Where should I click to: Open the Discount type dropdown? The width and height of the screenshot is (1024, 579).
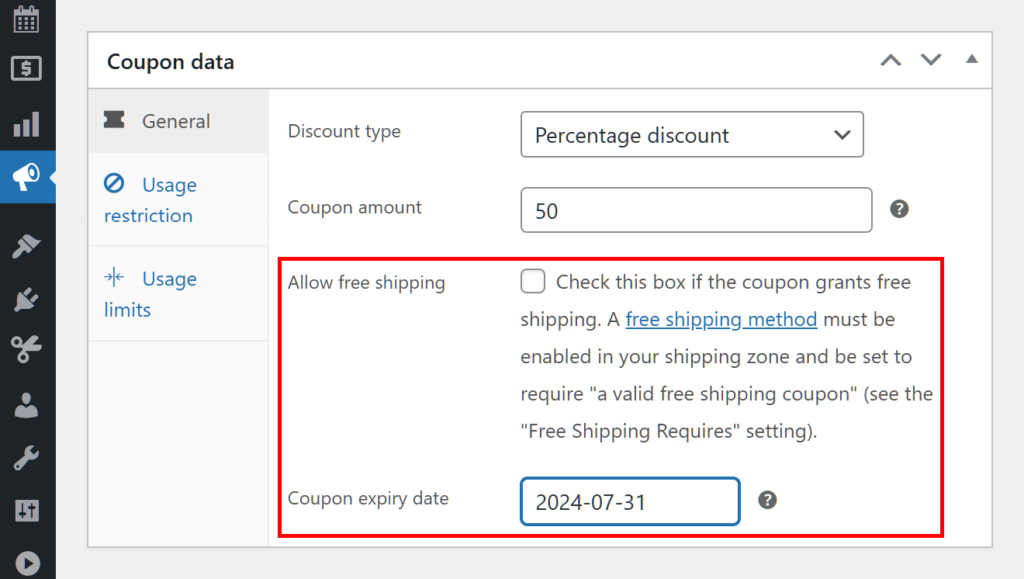[x=691, y=135]
